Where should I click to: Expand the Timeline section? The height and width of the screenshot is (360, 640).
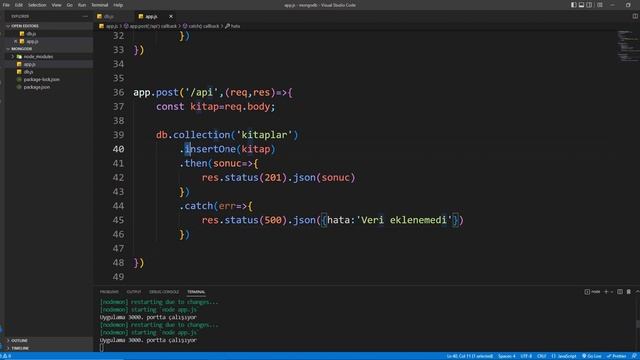(x=20, y=348)
